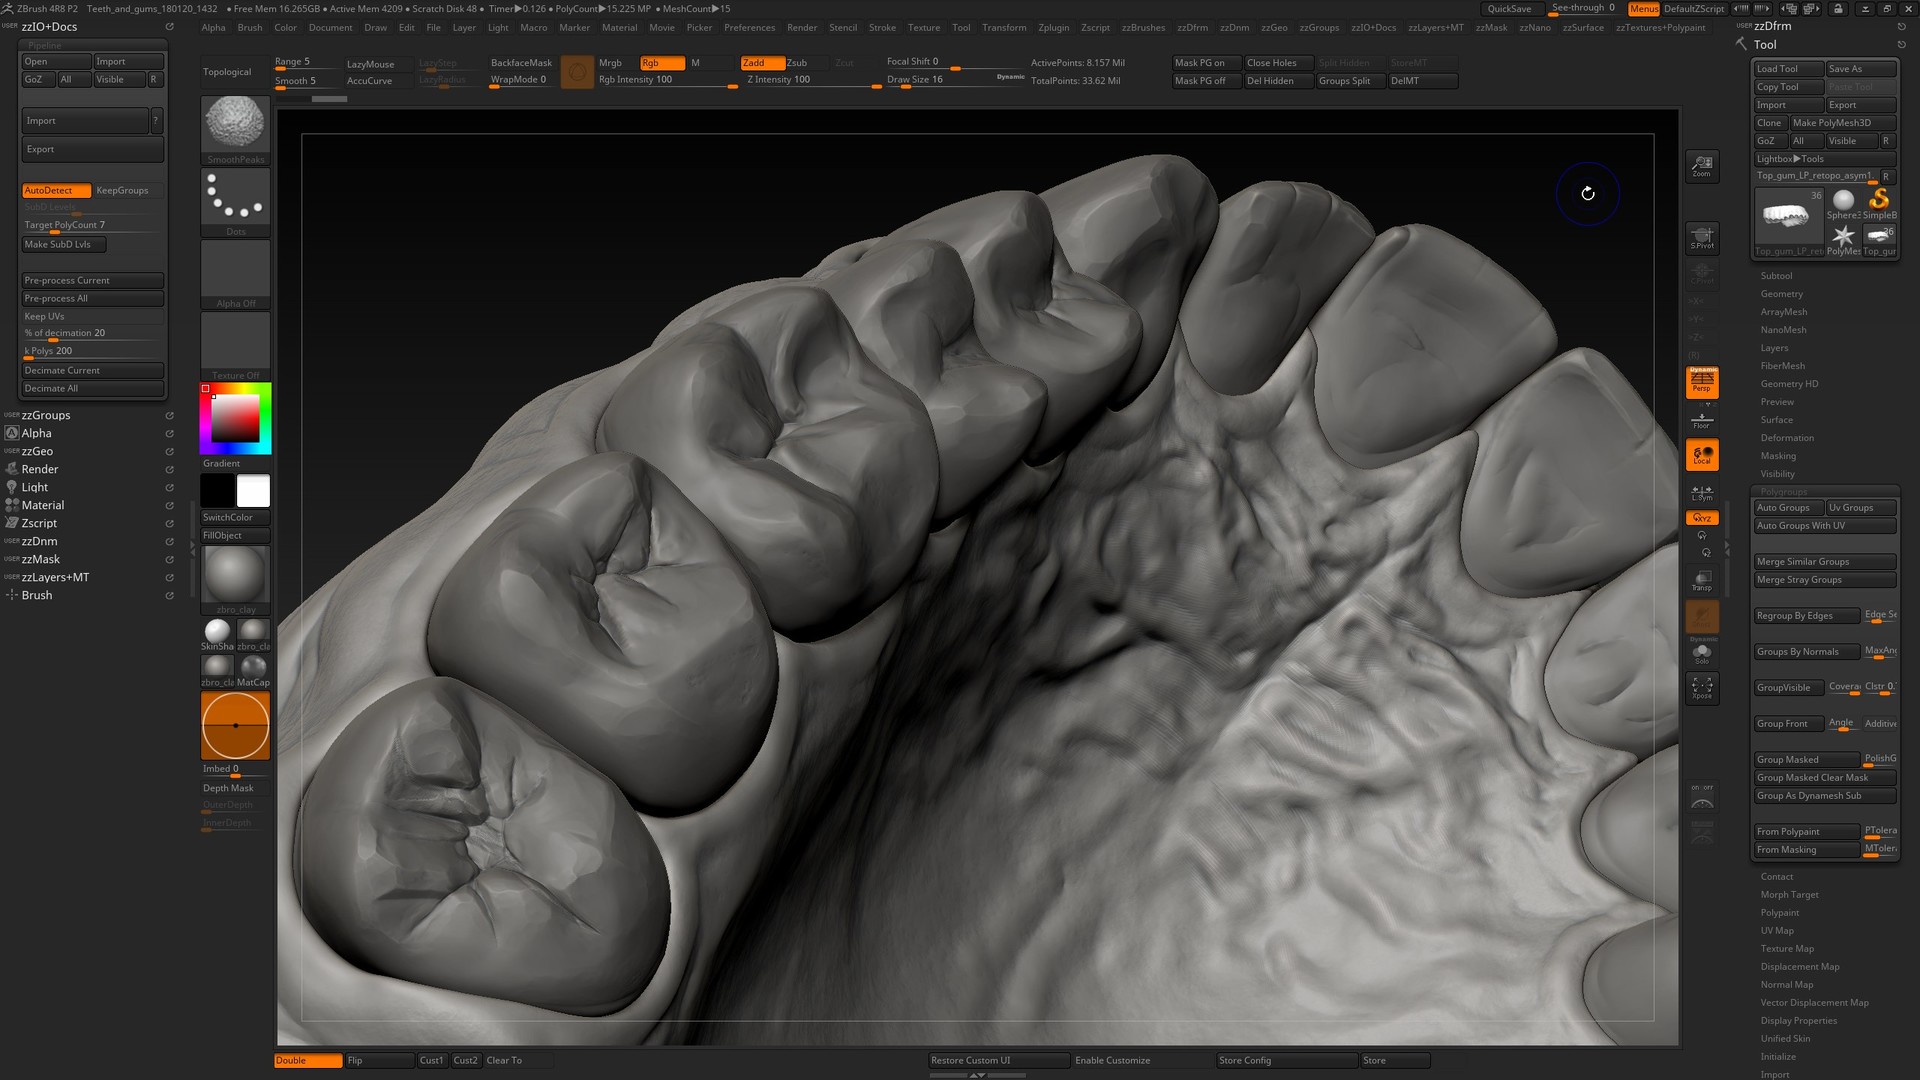Expand the UV Map section
The width and height of the screenshot is (1920, 1080).
click(1777, 931)
